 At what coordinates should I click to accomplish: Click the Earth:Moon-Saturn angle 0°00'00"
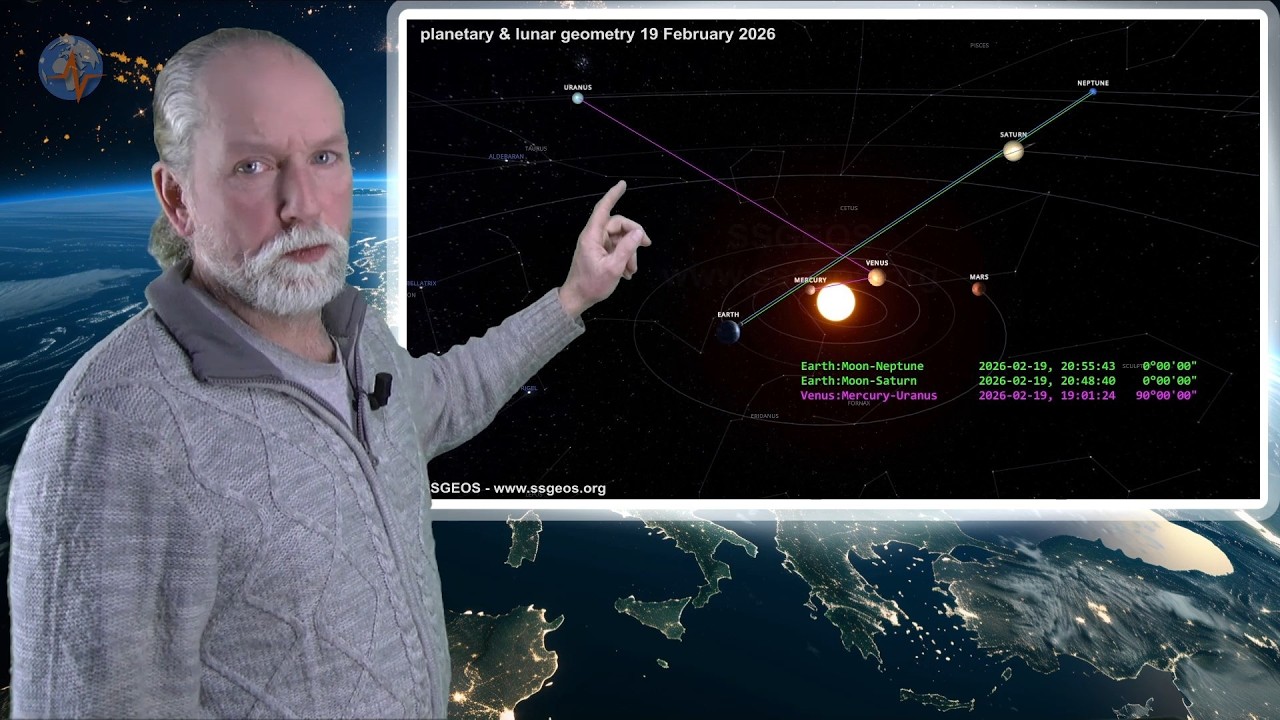[1170, 381]
